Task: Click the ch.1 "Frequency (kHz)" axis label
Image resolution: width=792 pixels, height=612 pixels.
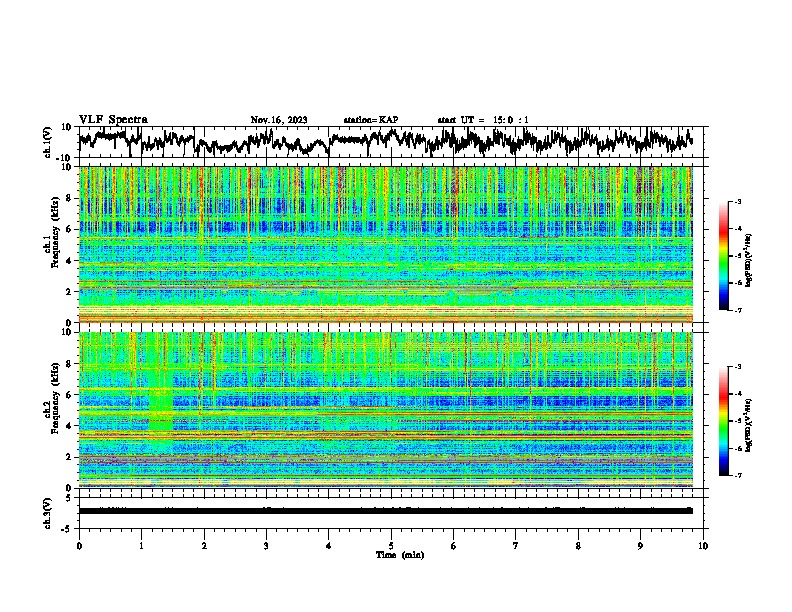Action: [55, 233]
